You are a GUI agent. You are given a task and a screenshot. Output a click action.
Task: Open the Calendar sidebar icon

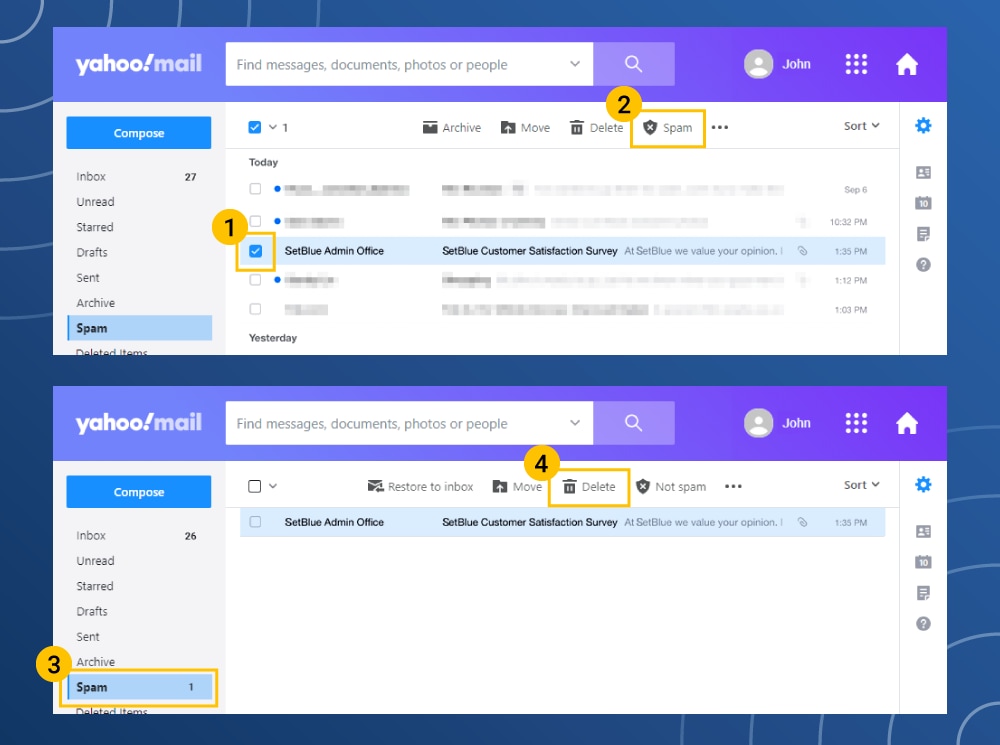(922, 202)
